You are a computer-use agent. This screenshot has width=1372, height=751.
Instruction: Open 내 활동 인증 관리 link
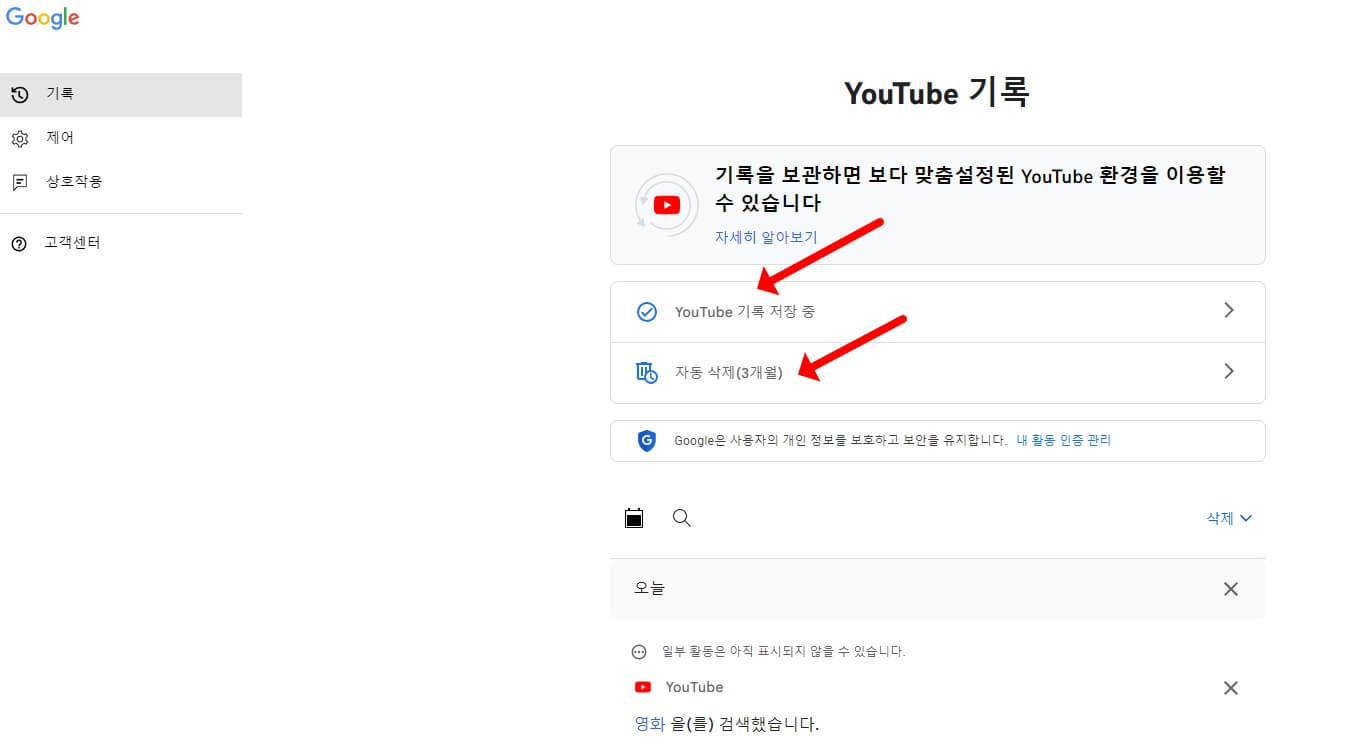(1064, 440)
